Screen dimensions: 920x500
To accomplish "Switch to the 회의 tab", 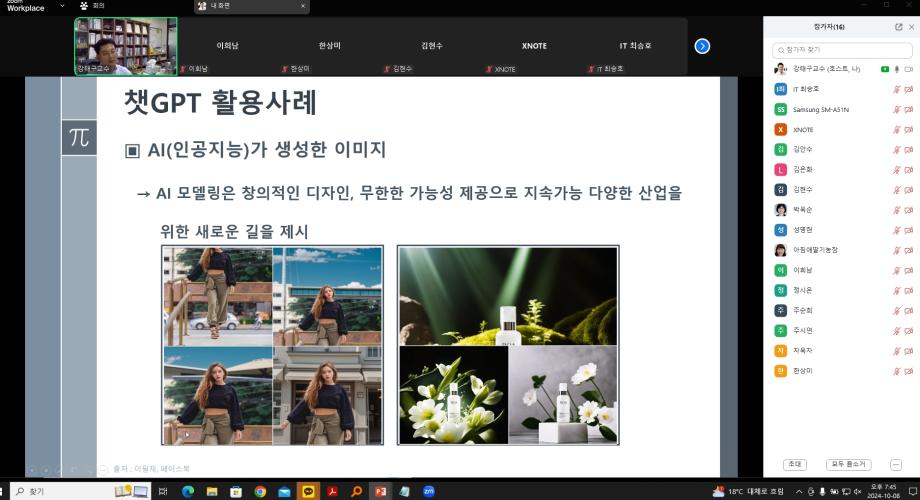I will [93, 6].
